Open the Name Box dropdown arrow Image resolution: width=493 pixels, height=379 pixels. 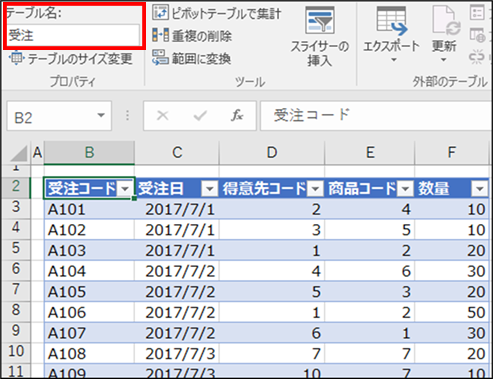[101, 115]
